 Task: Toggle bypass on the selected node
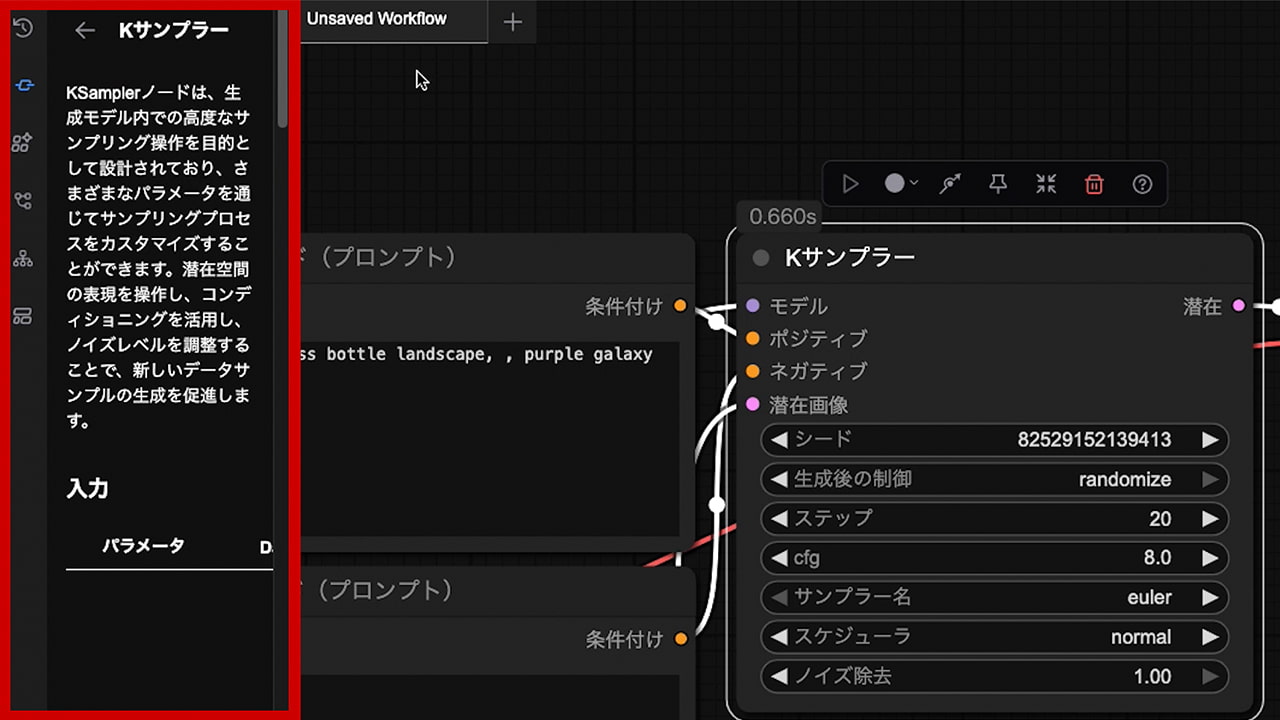pyautogui.click(x=949, y=184)
